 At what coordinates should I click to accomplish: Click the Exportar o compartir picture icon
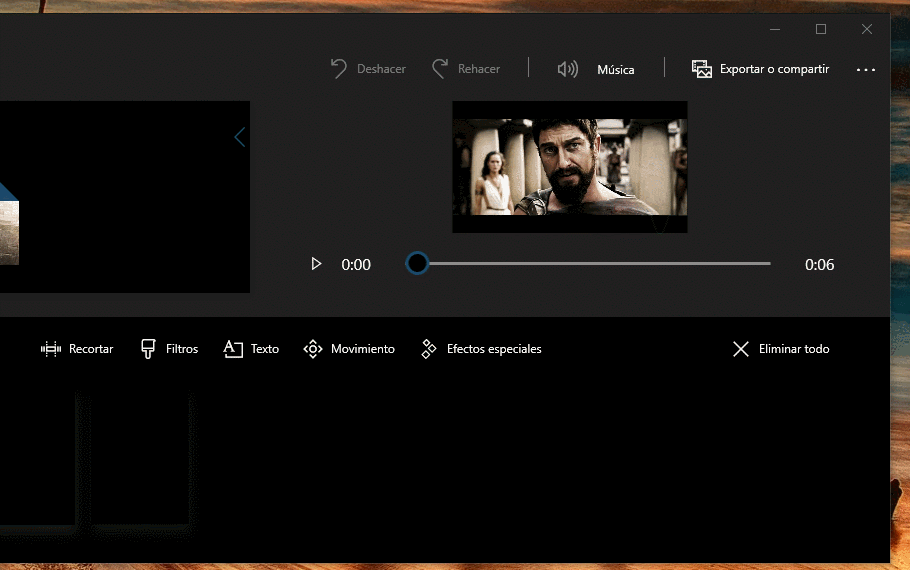tap(702, 68)
